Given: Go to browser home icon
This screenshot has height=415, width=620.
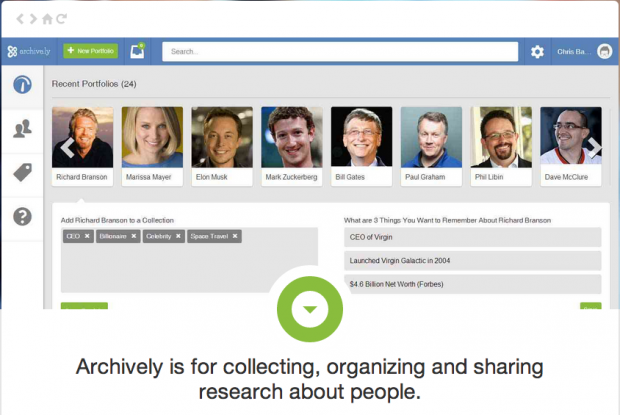Looking at the screenshot, I should coord(47,19).
